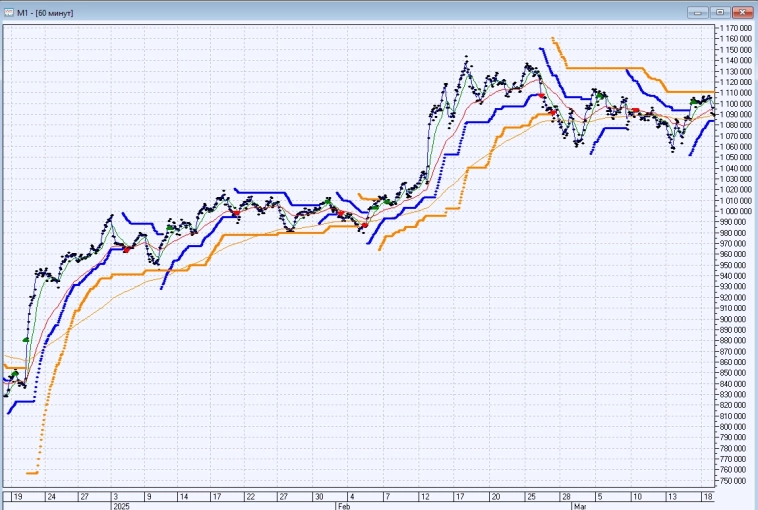
Task: Click the flat orange segment at chart bottom-left
Action: [31, 472]
